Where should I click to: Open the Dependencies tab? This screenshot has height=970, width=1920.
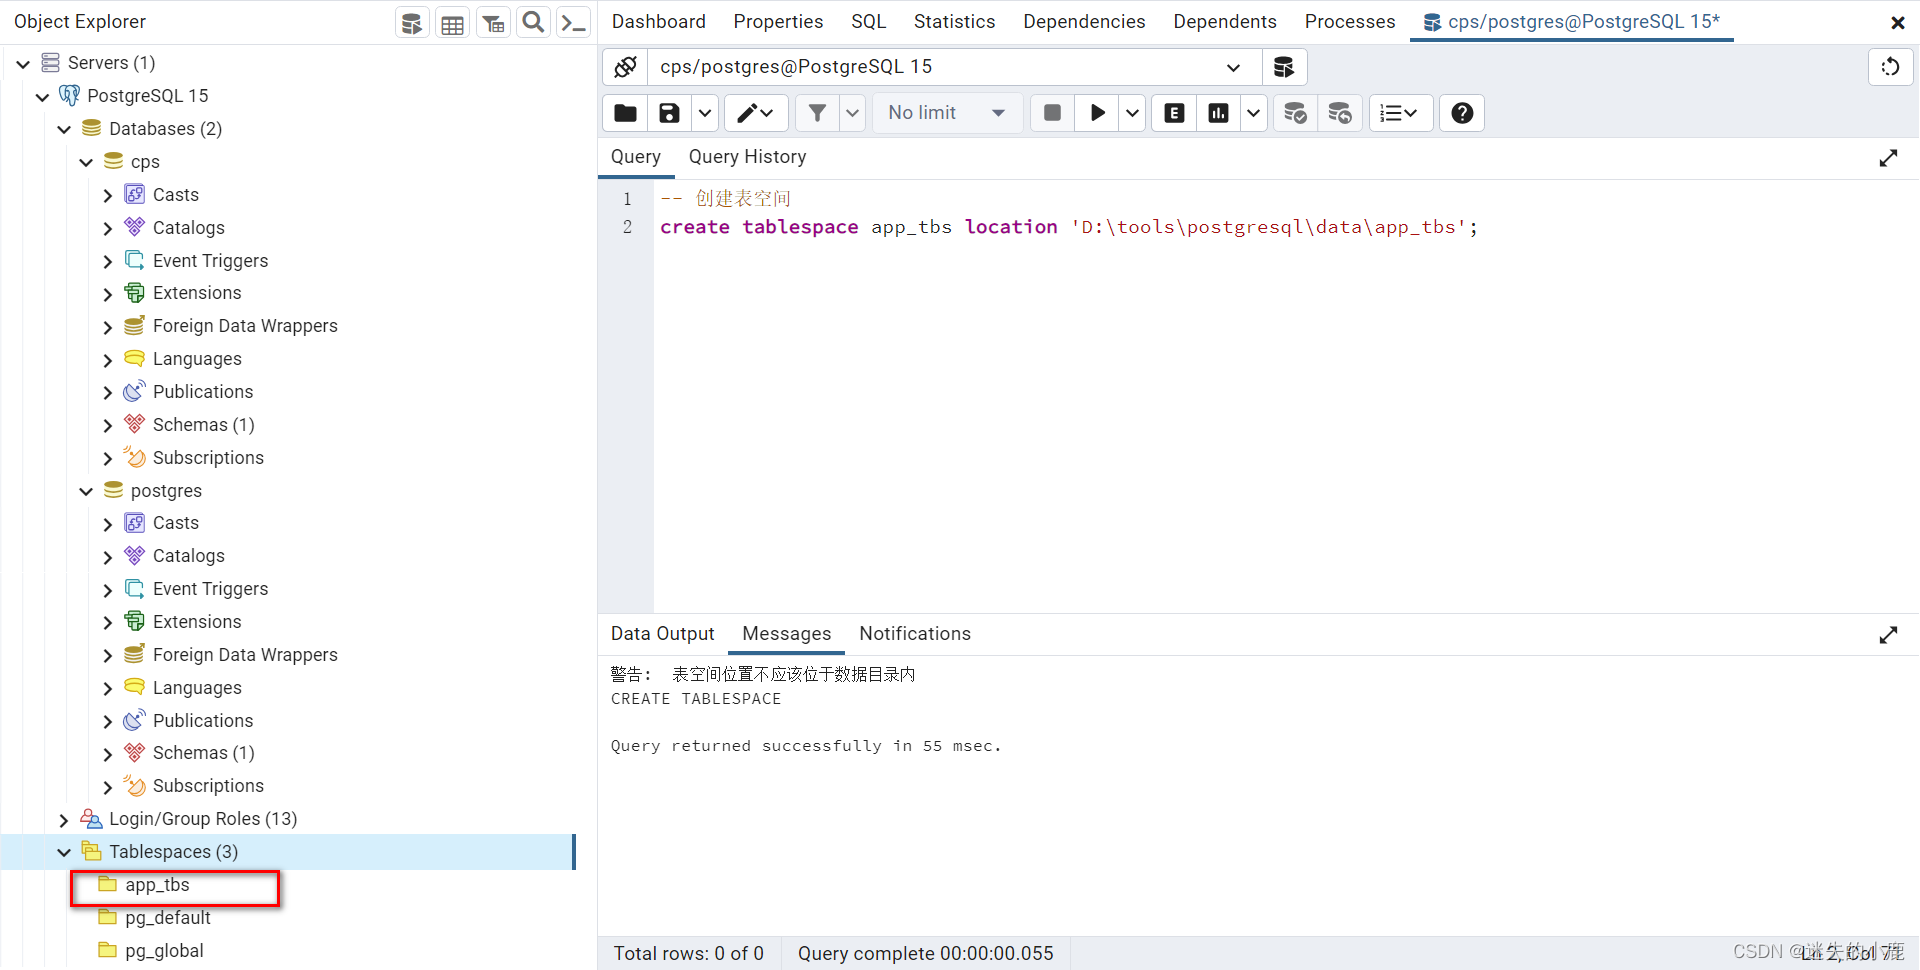tap(1084, 22)
